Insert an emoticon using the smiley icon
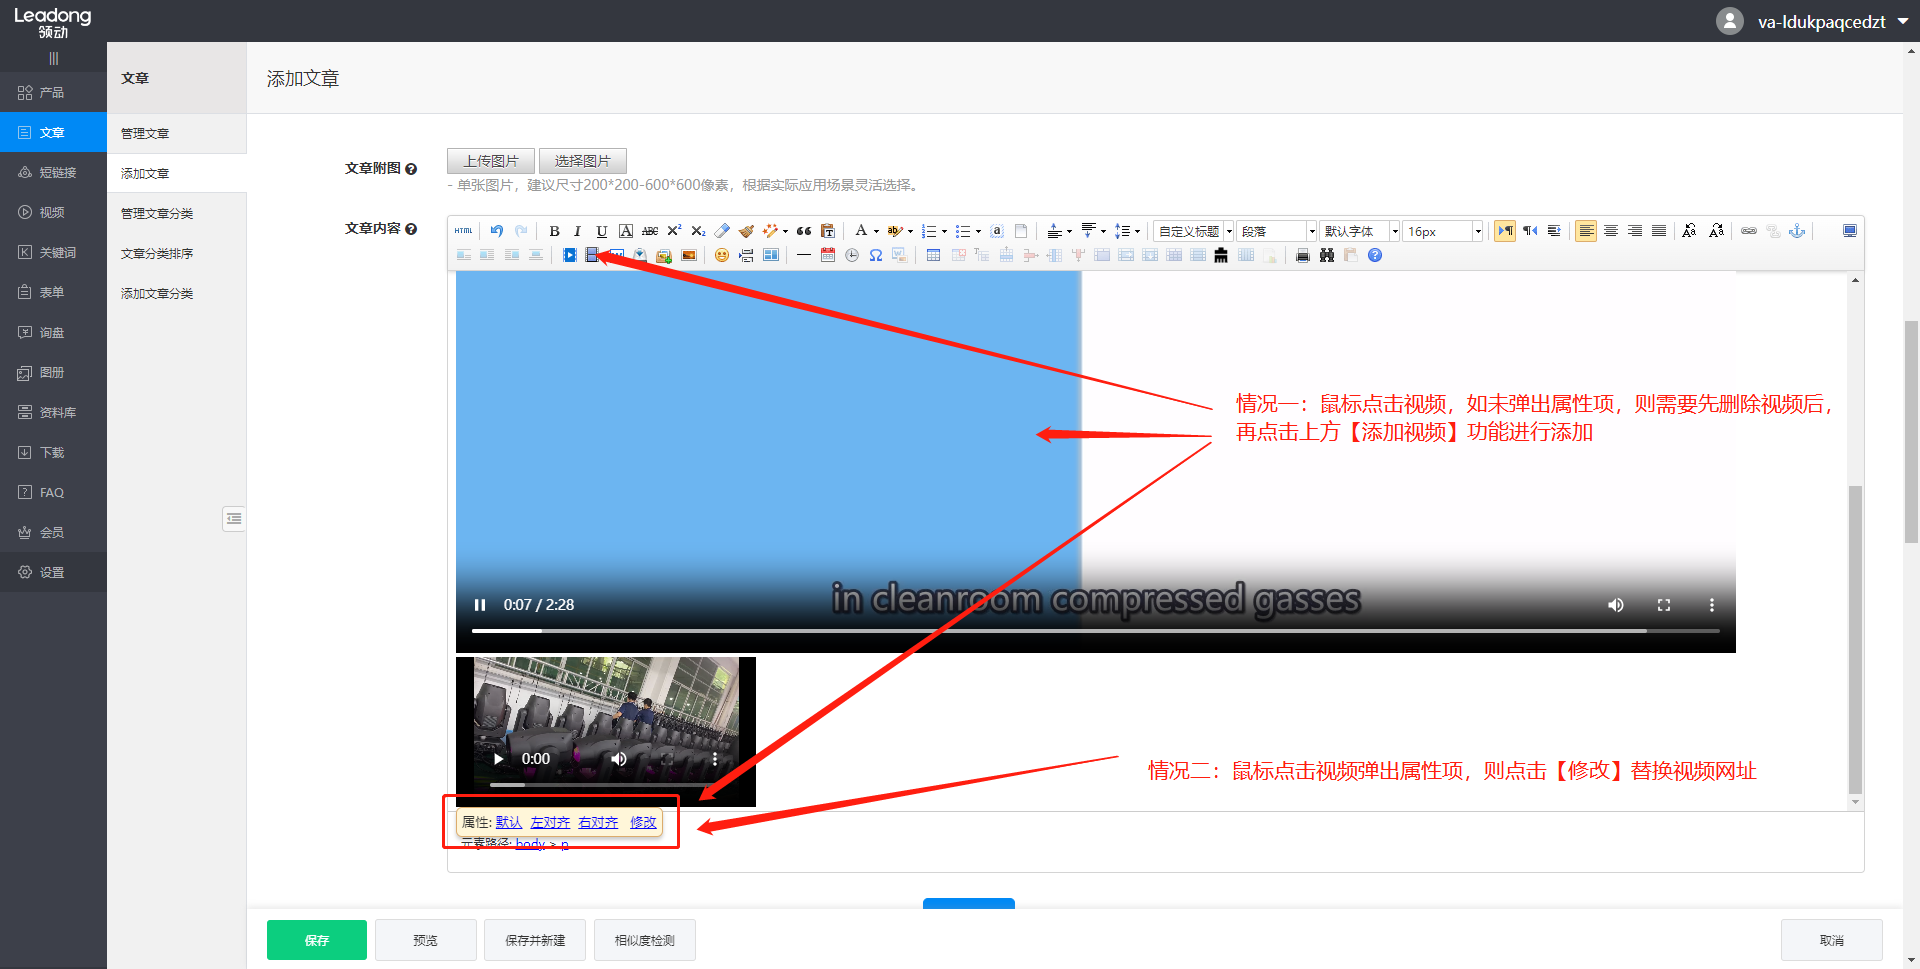 click(x=722, y=255)
